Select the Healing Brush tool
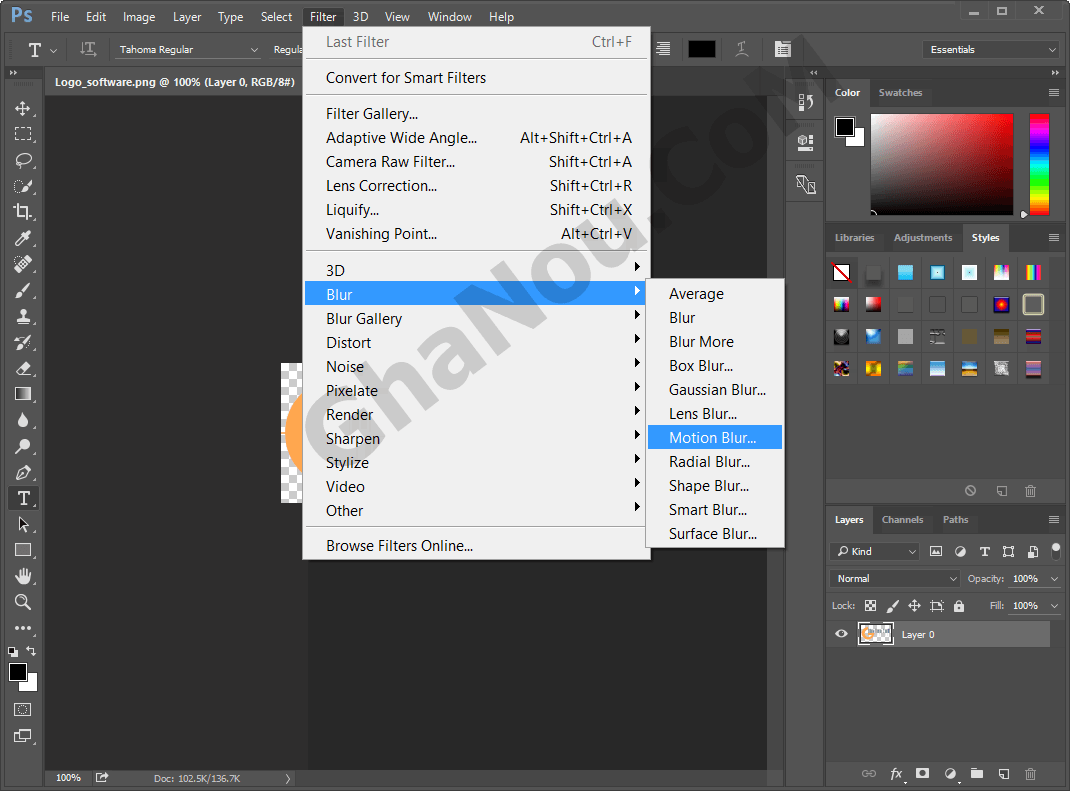This screenshot has height=791, width=1070. tap(23, 264)
